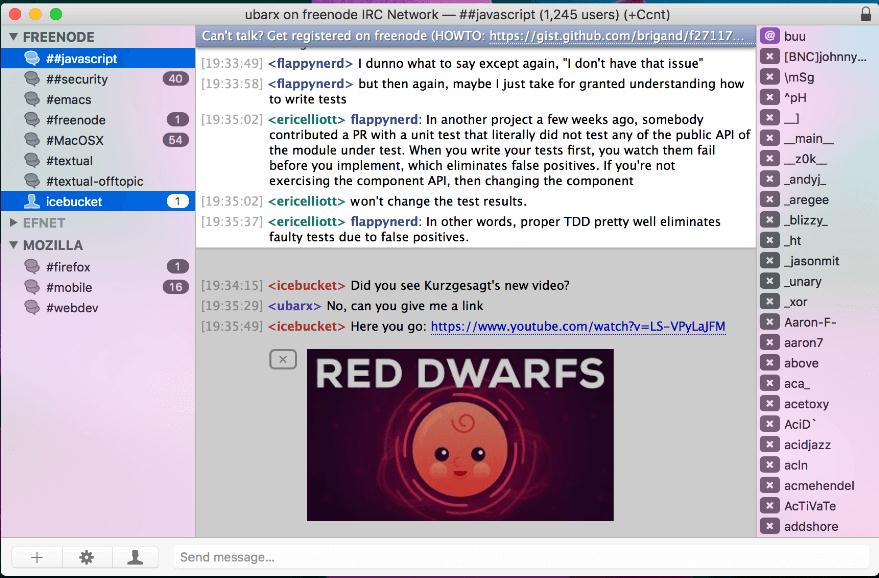Click the mode icon beside acidjazz
The image size is (879, 578).
pyautogui.click(x=770, y=445)
